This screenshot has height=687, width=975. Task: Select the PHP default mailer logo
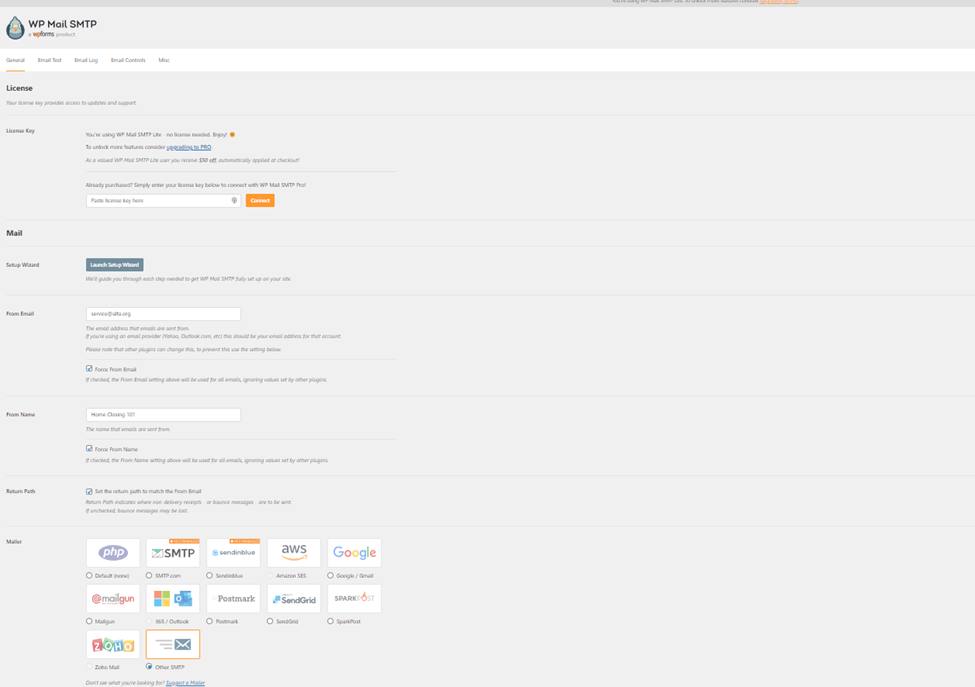113,553
